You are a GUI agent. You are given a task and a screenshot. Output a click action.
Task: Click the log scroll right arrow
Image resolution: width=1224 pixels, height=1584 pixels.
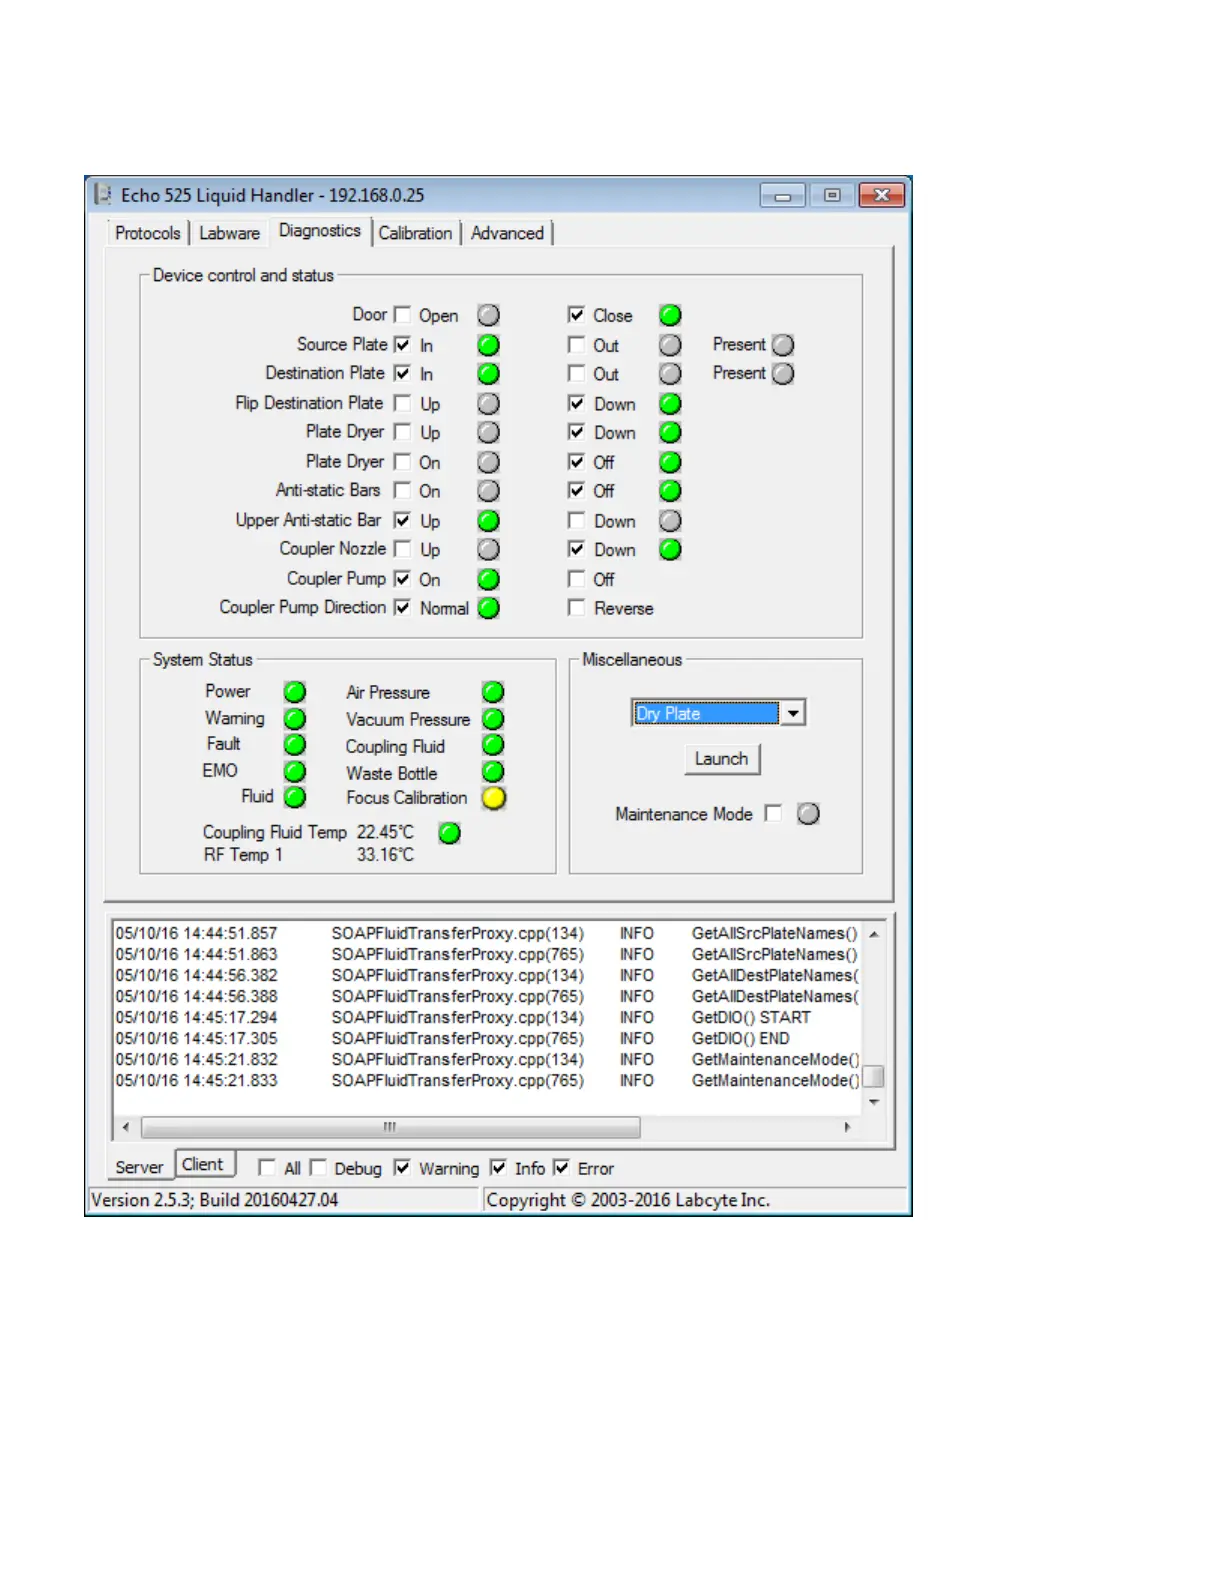tap(848, 1127)
